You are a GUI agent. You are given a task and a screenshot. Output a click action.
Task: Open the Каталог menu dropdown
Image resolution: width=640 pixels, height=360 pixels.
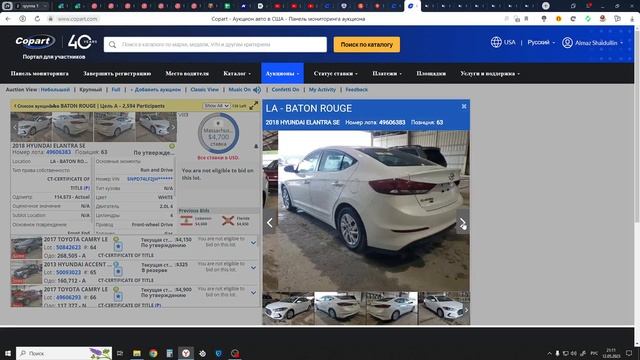click(237, 73)
